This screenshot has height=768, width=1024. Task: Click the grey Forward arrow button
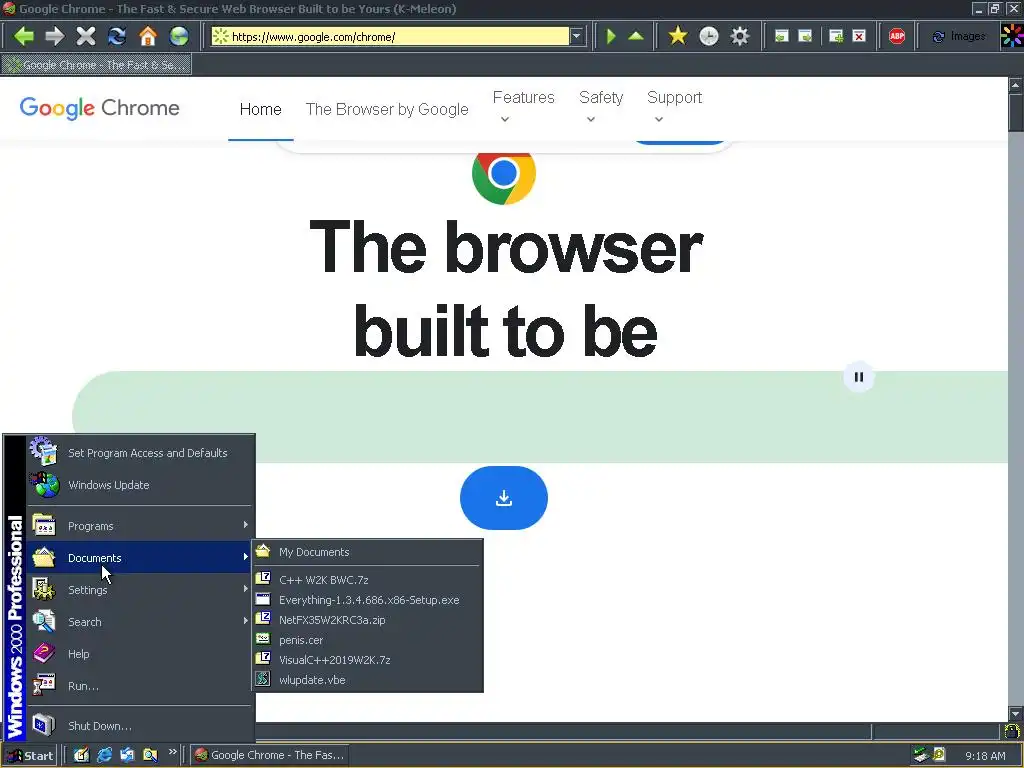point(55,36)
